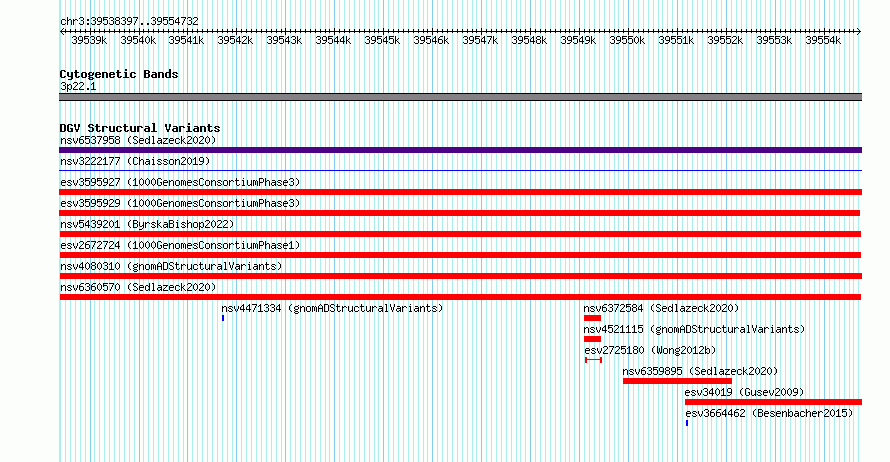Click the right arrow end of ruler
The height and width of the screenshot is (462, 890).
tap(858, 32)
